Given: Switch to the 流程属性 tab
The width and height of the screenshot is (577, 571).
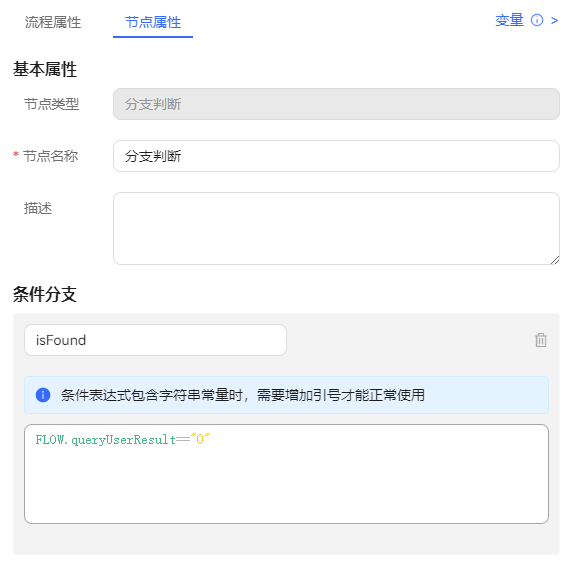Looking at the screenshot, I should pyautogui.click(x=53, y=22).
